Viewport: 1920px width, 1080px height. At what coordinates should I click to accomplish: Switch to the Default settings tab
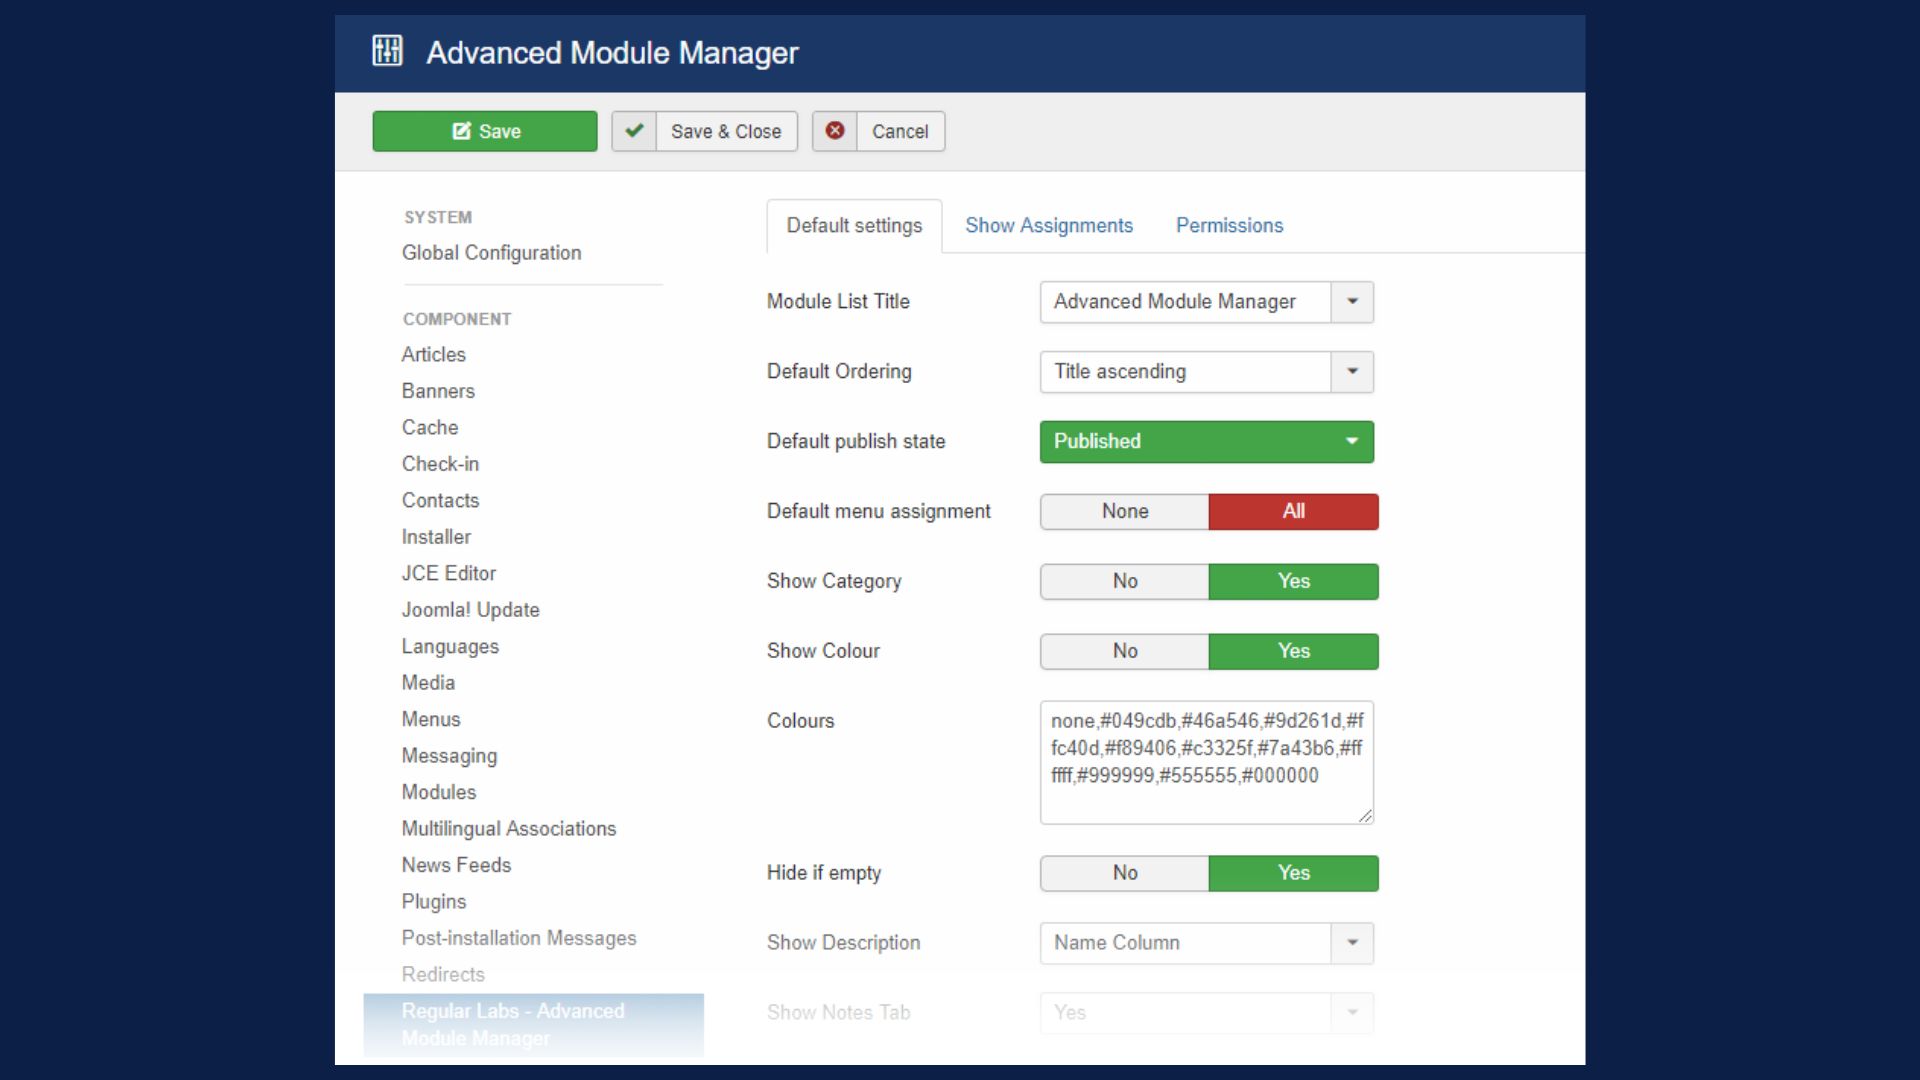(x=854, y=226)
